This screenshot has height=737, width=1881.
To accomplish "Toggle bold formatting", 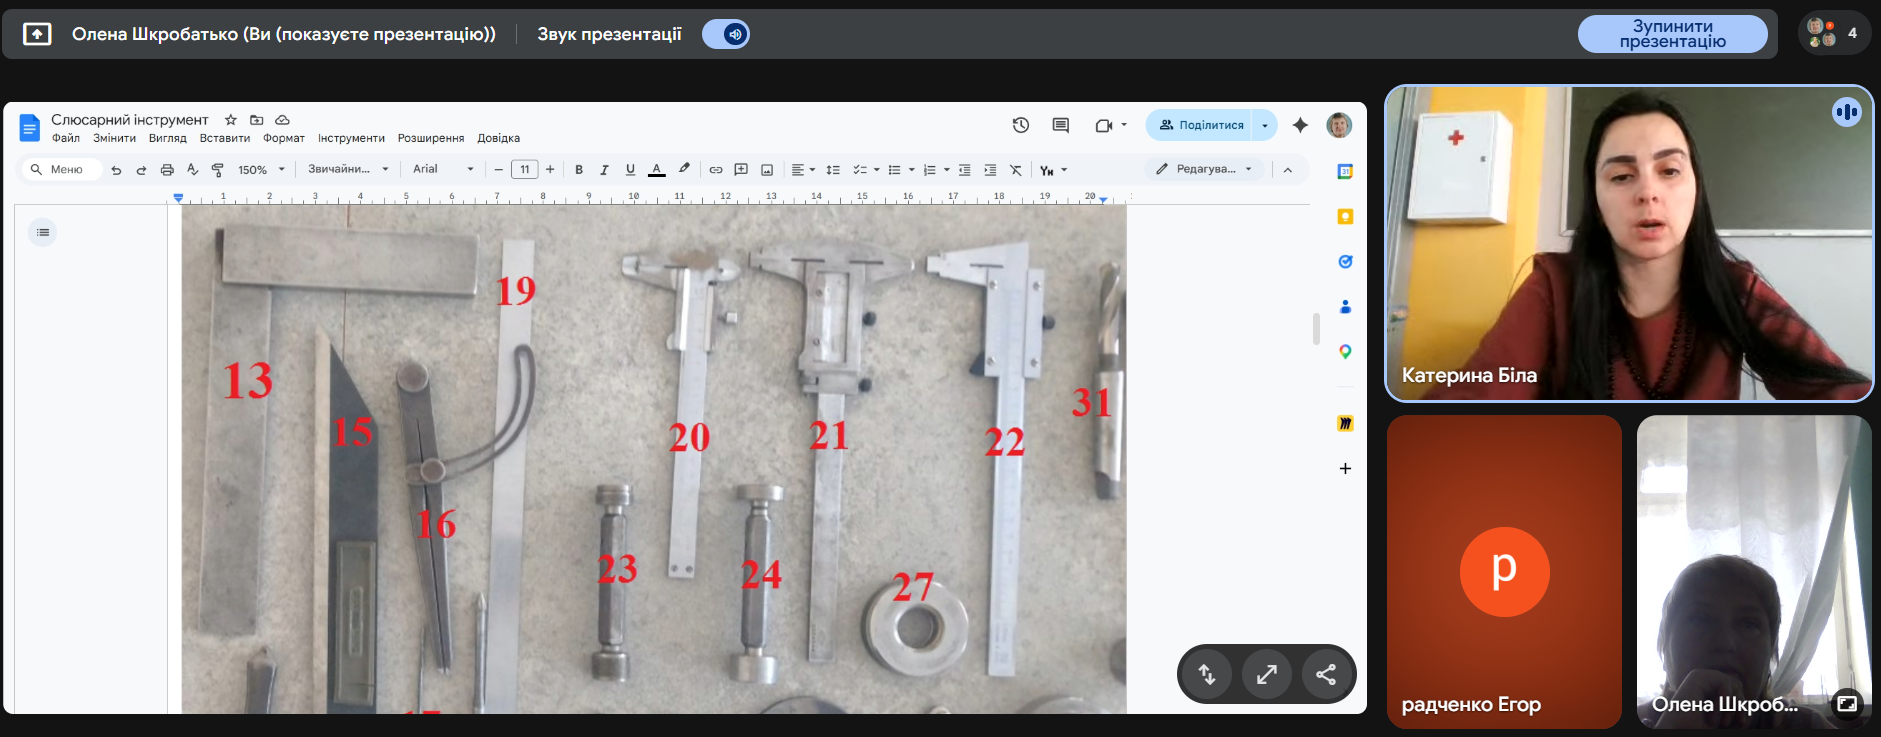I will (579, 170).
